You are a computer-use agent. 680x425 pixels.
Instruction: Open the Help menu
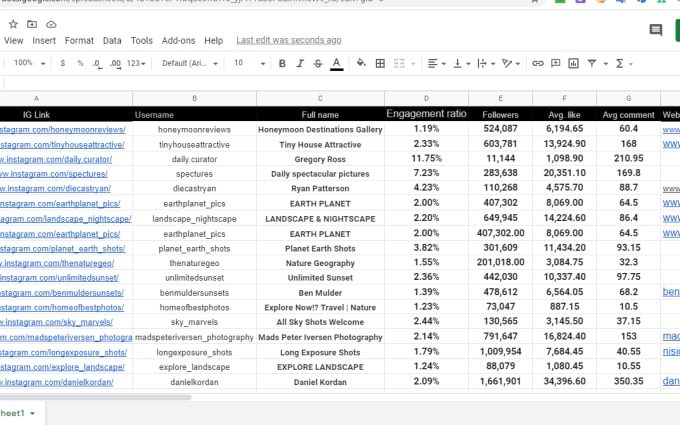coord(213,40)
